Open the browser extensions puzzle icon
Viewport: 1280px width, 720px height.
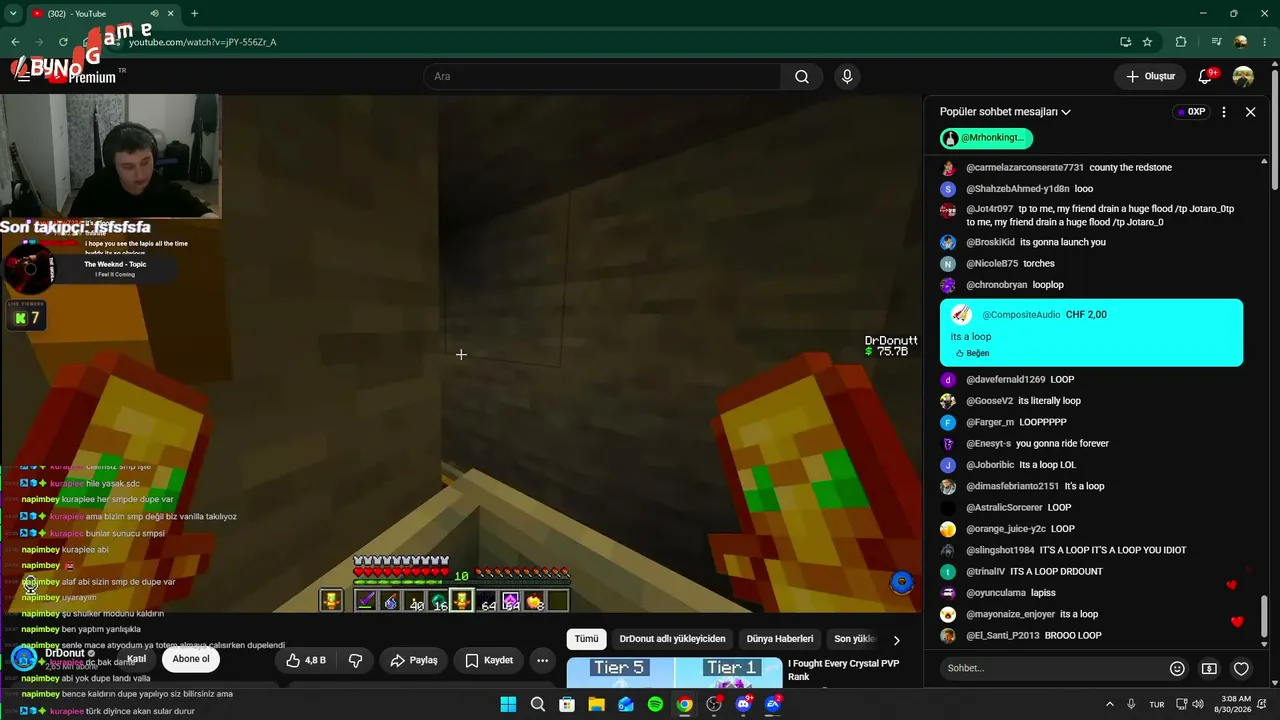coord(1181,42)
